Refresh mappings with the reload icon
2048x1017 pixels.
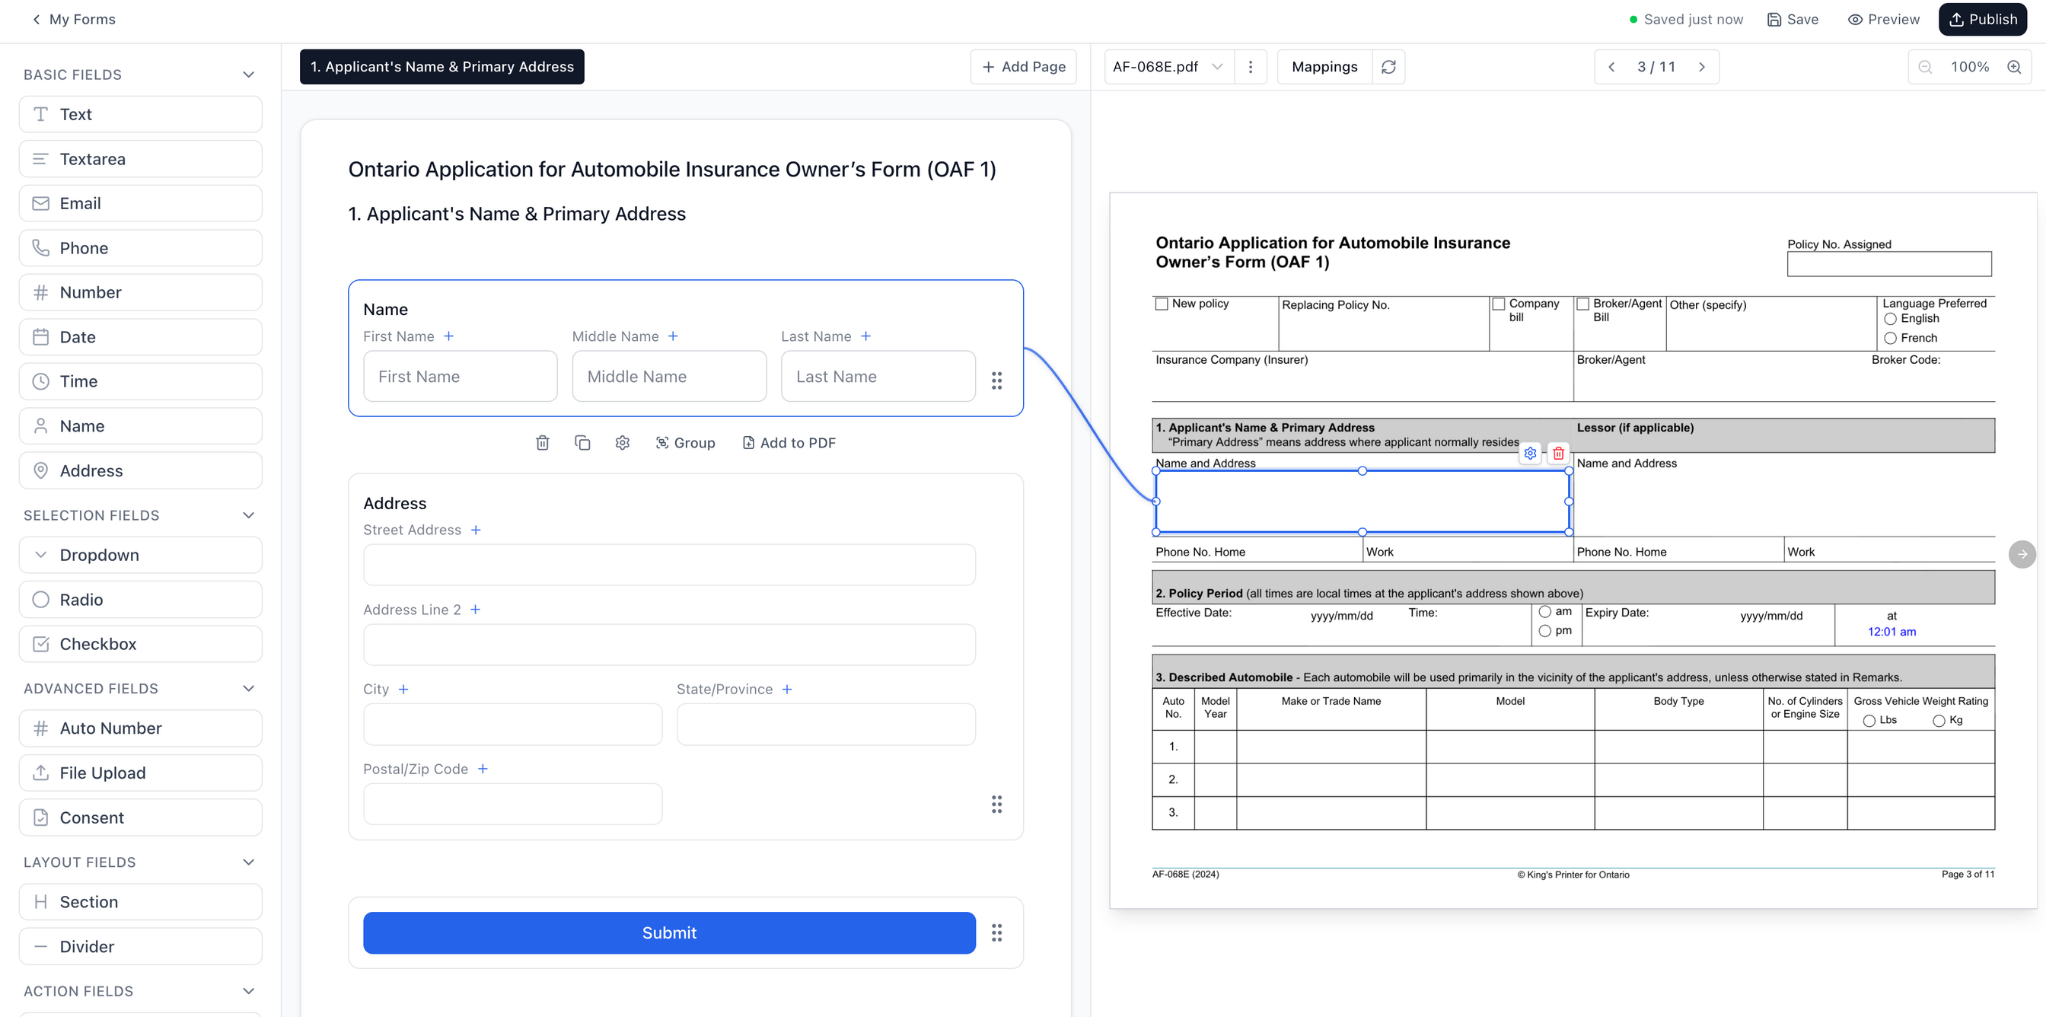click(x=1388, y=67)
